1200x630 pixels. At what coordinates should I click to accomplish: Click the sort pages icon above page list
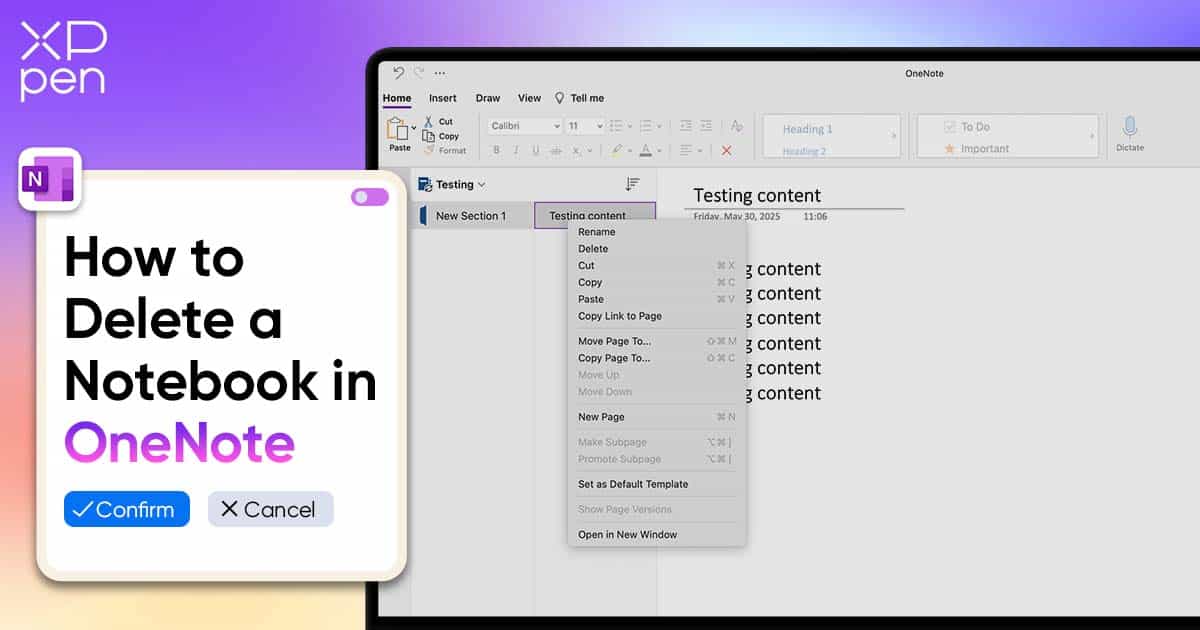pyautogui.click(x=632, y=184)
